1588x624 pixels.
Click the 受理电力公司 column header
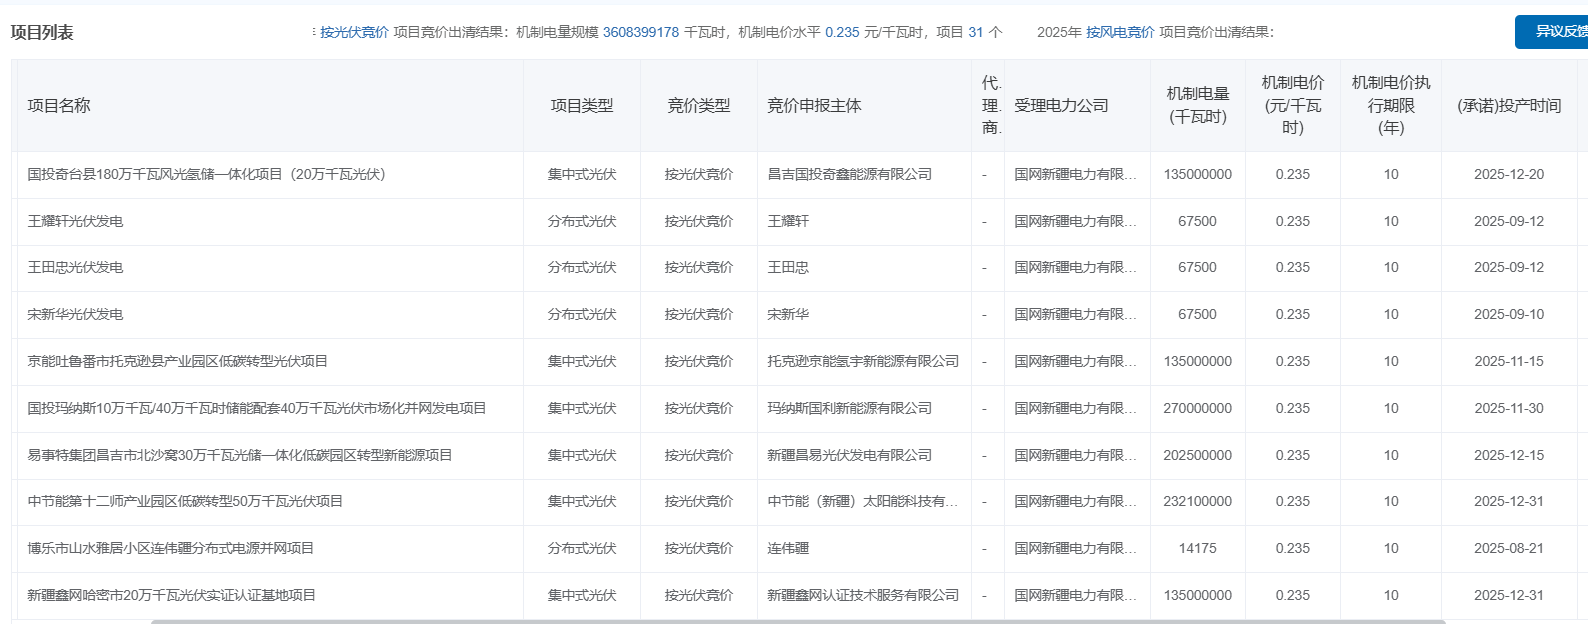click(1061, 105)
